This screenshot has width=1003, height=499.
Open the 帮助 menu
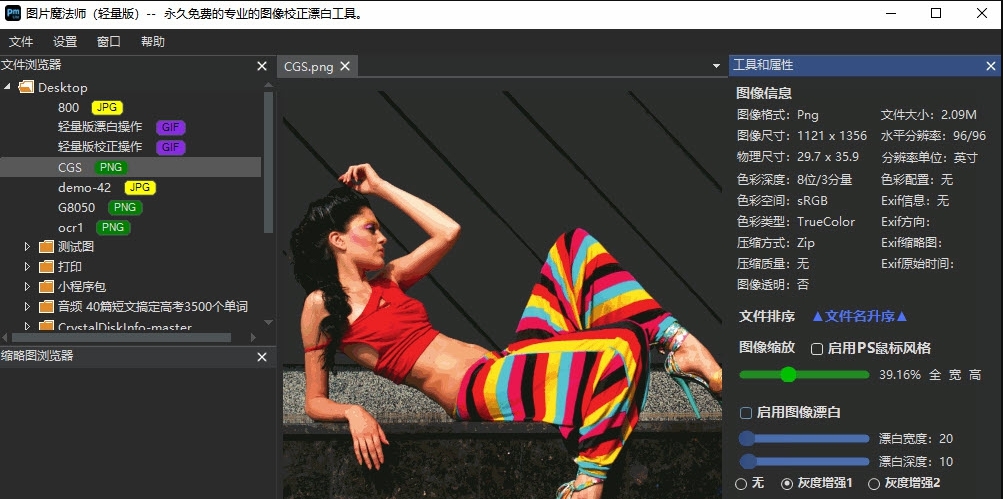click(x=153, y=42)
